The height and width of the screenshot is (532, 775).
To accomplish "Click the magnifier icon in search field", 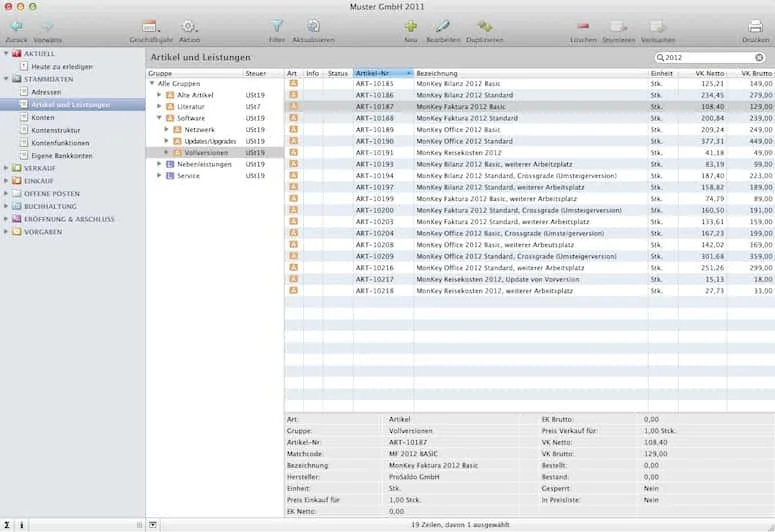I will pos(660,58).
